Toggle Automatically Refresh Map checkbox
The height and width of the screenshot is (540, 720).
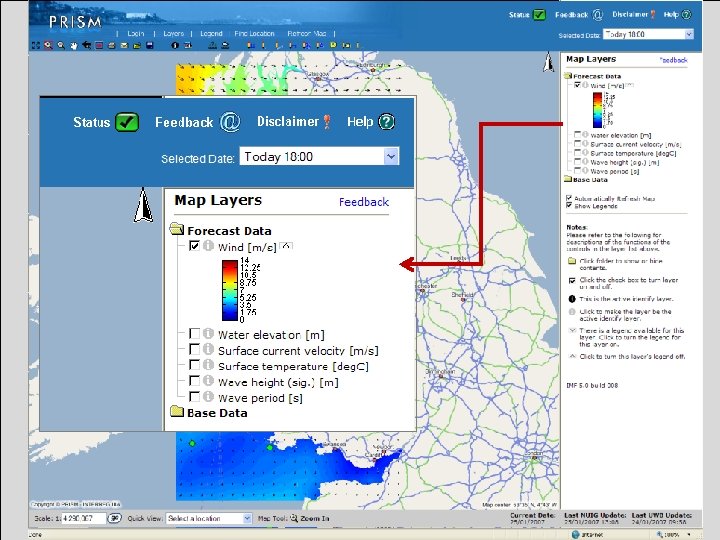pos(569,198)
